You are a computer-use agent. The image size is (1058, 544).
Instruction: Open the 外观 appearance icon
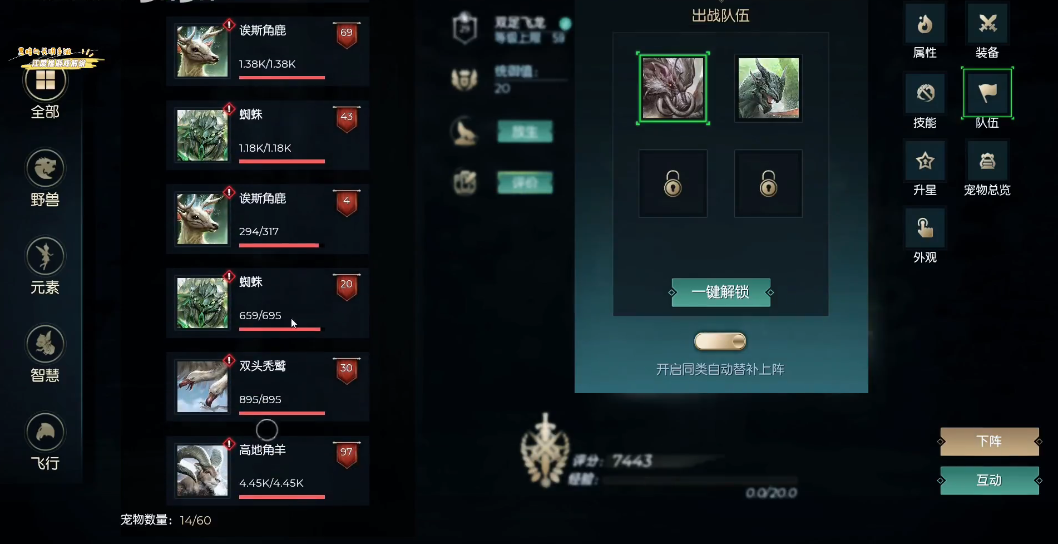[x=924, y=228]
